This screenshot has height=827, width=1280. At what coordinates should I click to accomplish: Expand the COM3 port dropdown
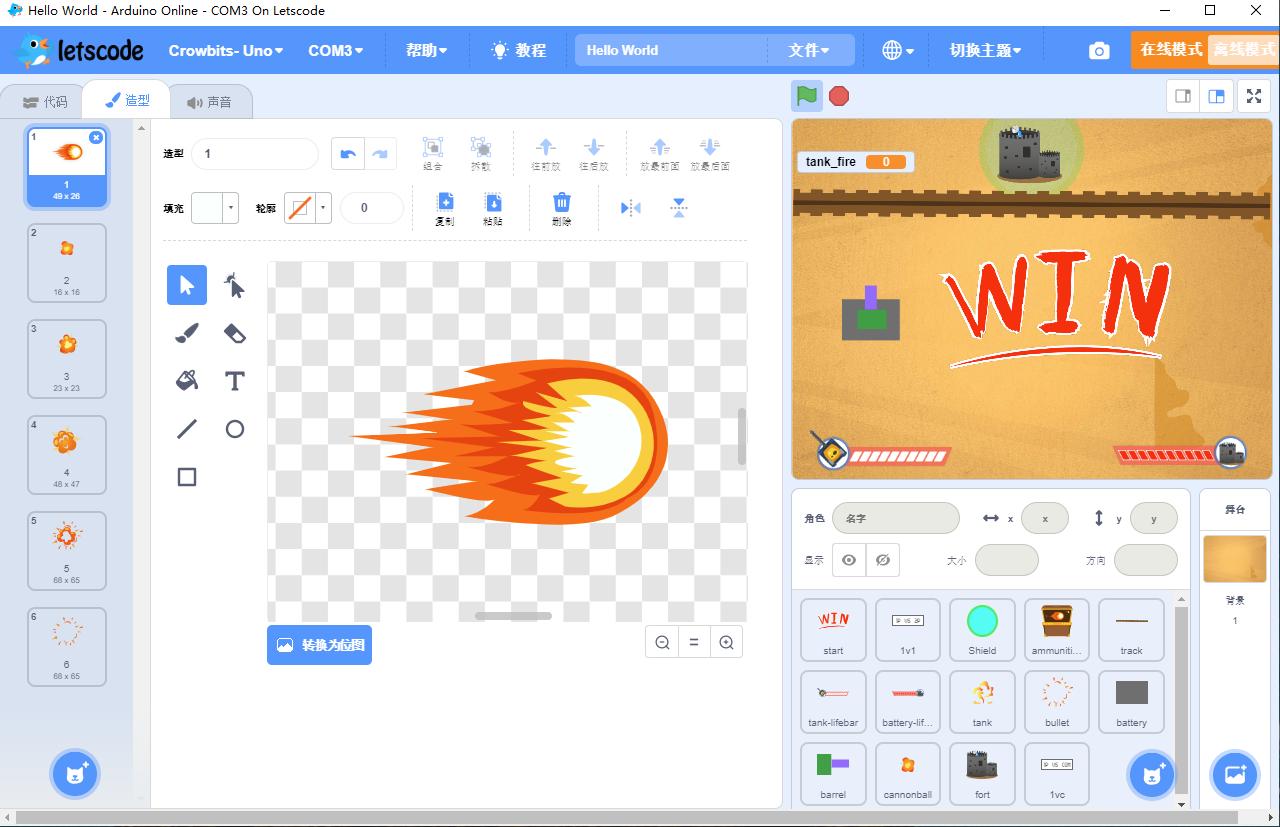pyautogui.click(x=335, y=50)
